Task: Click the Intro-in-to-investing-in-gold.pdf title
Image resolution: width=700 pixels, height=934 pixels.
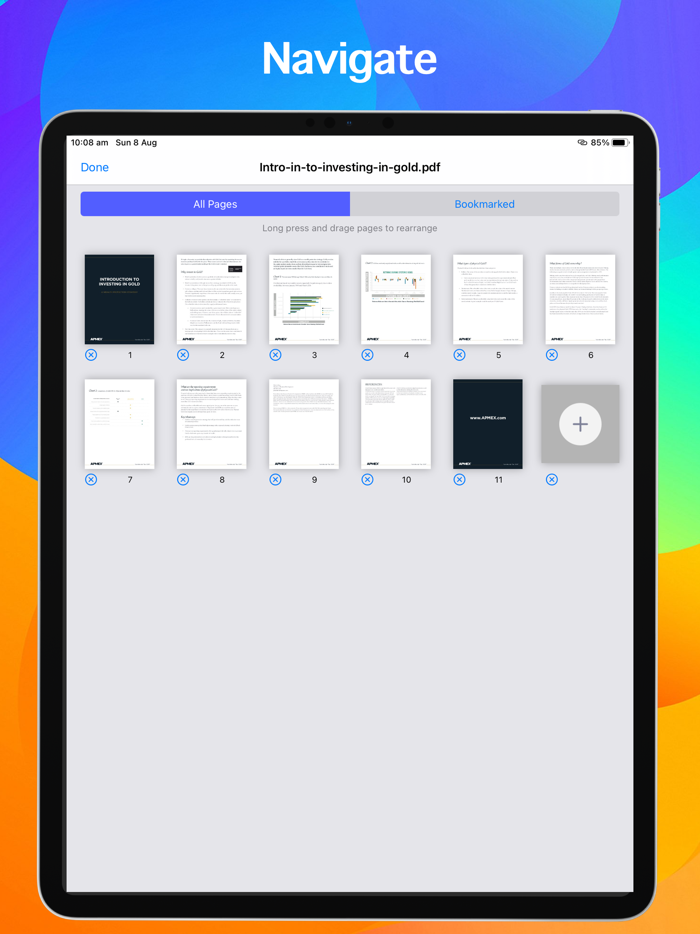Action: click(x=350, y=167)
